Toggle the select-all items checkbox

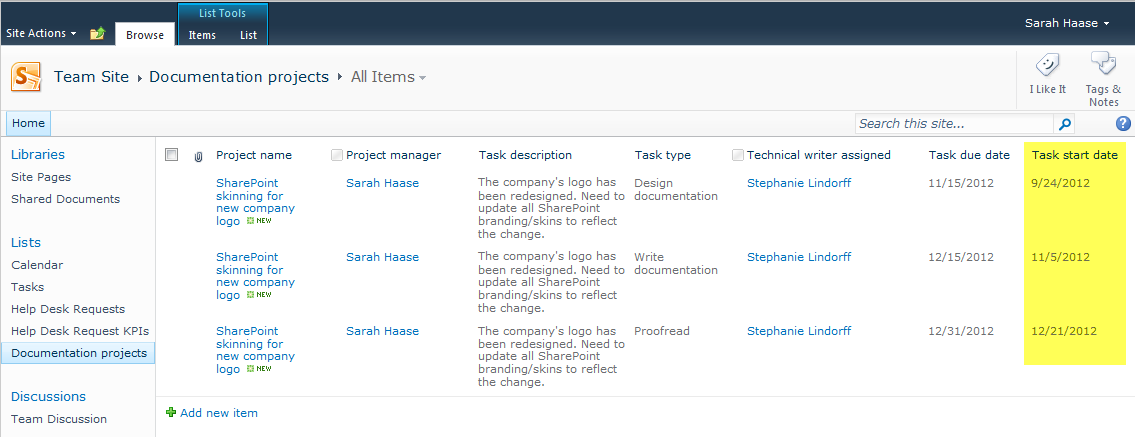pos(171,155)
